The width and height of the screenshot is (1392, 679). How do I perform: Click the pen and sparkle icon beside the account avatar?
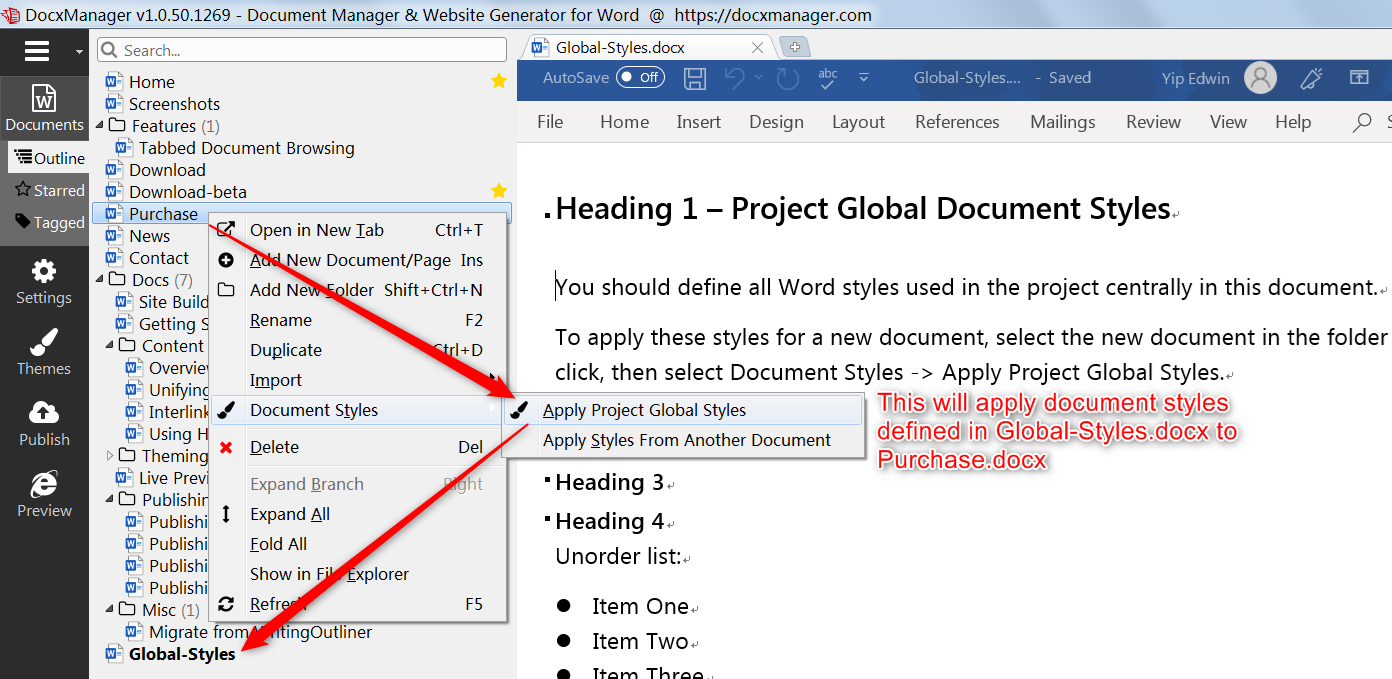1311,78
